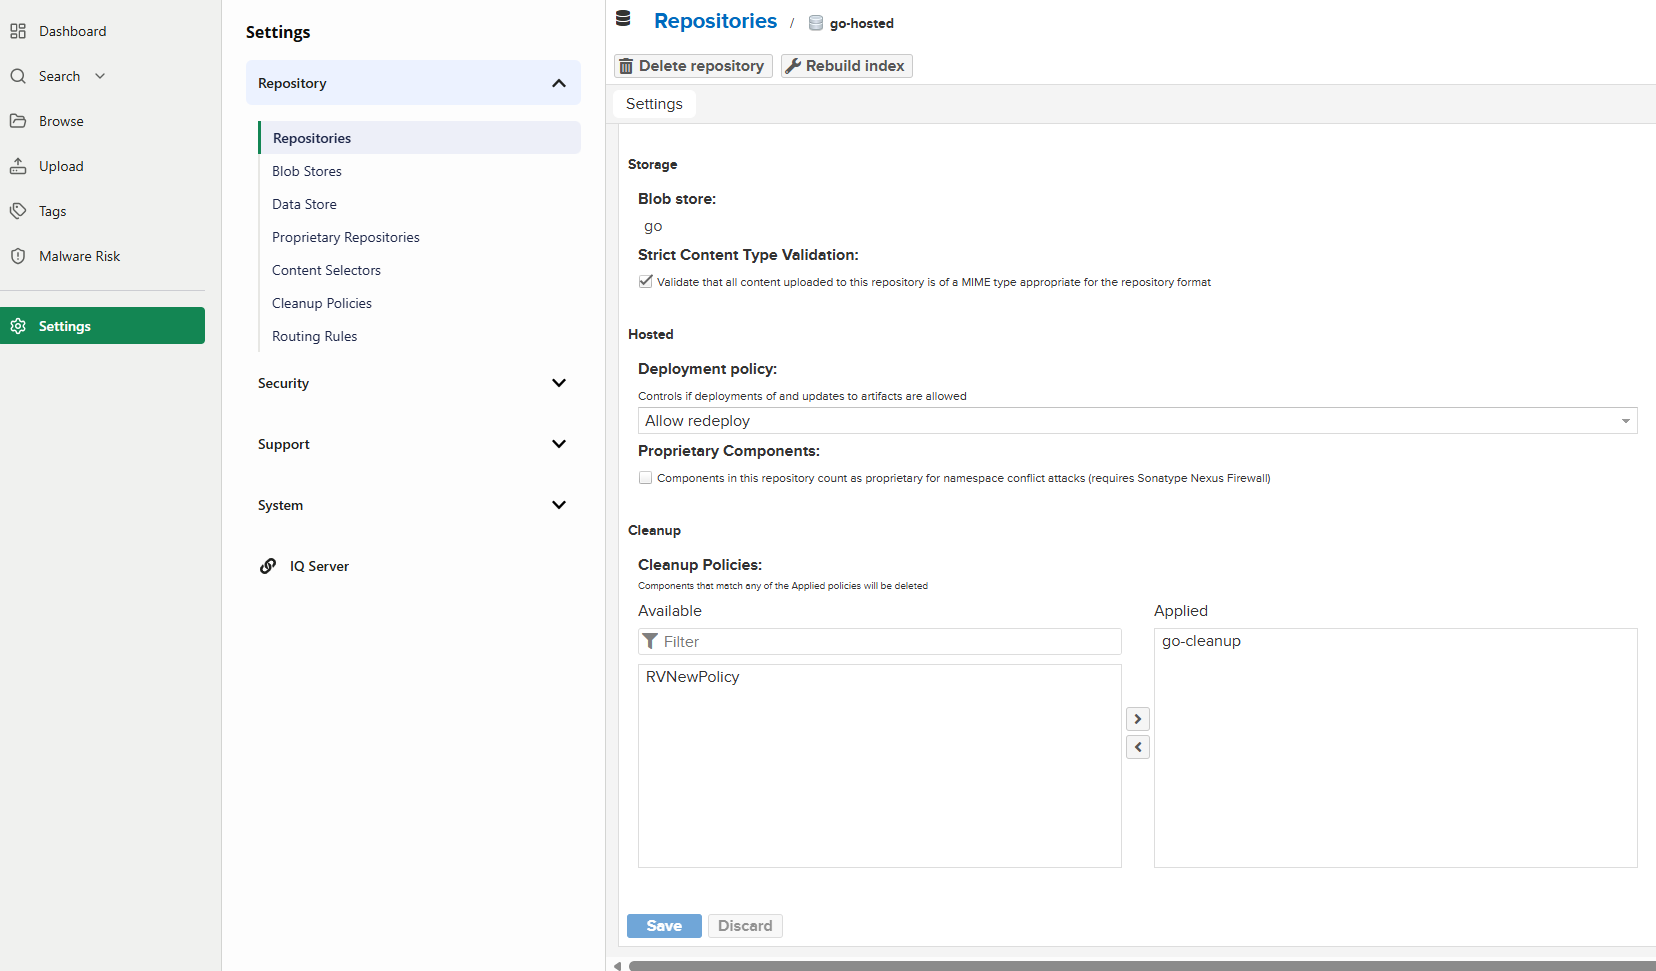This screenshot has width=1656, height=971.
Task: Click the Upload tray icon
Action: tap(18, 166)
